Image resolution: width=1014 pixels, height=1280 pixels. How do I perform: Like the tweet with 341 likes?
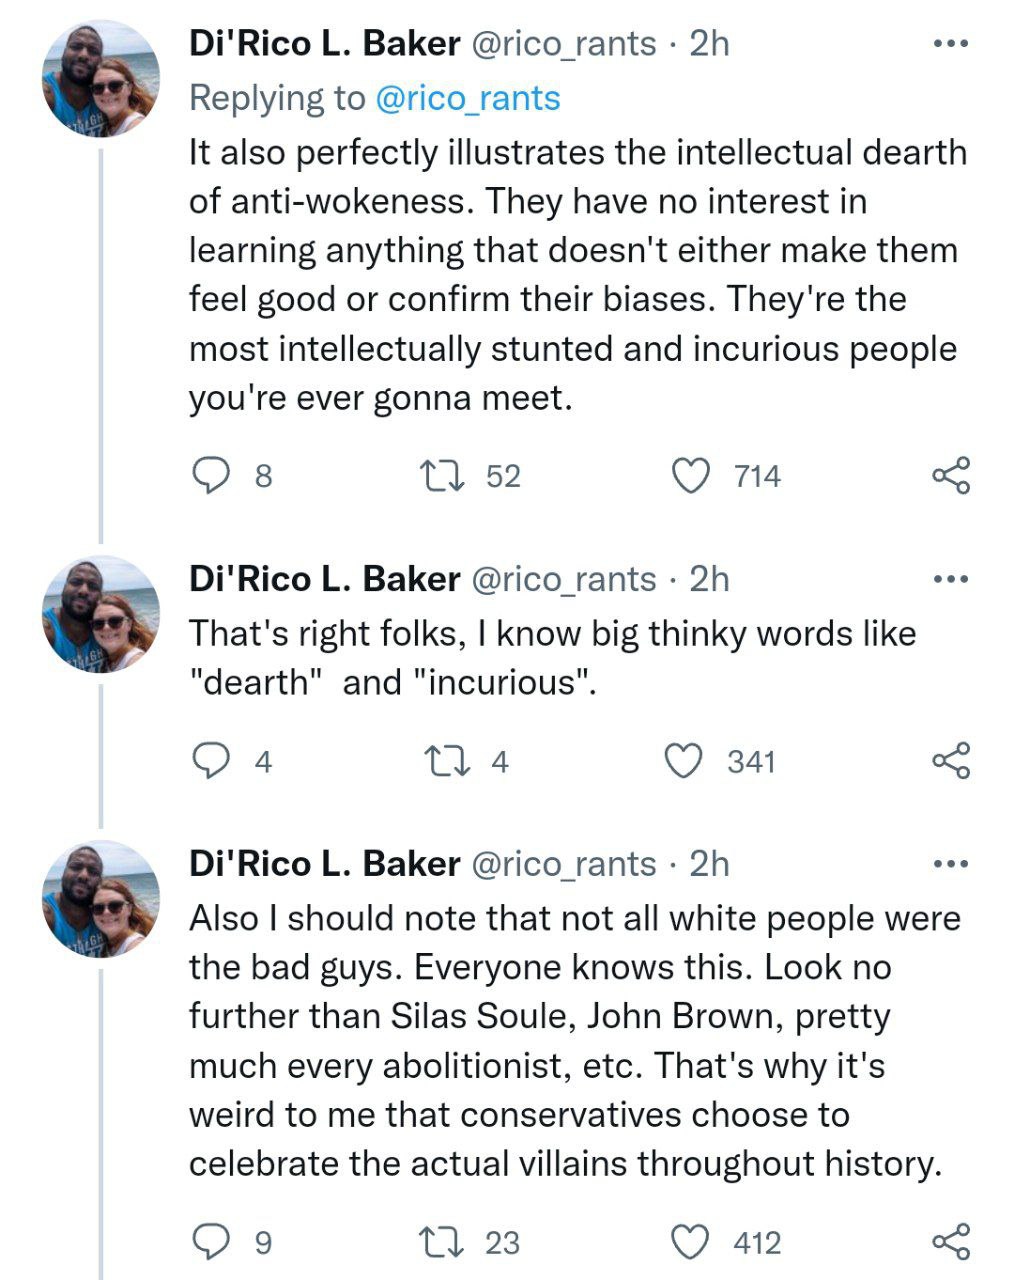(x=685, y=762)
